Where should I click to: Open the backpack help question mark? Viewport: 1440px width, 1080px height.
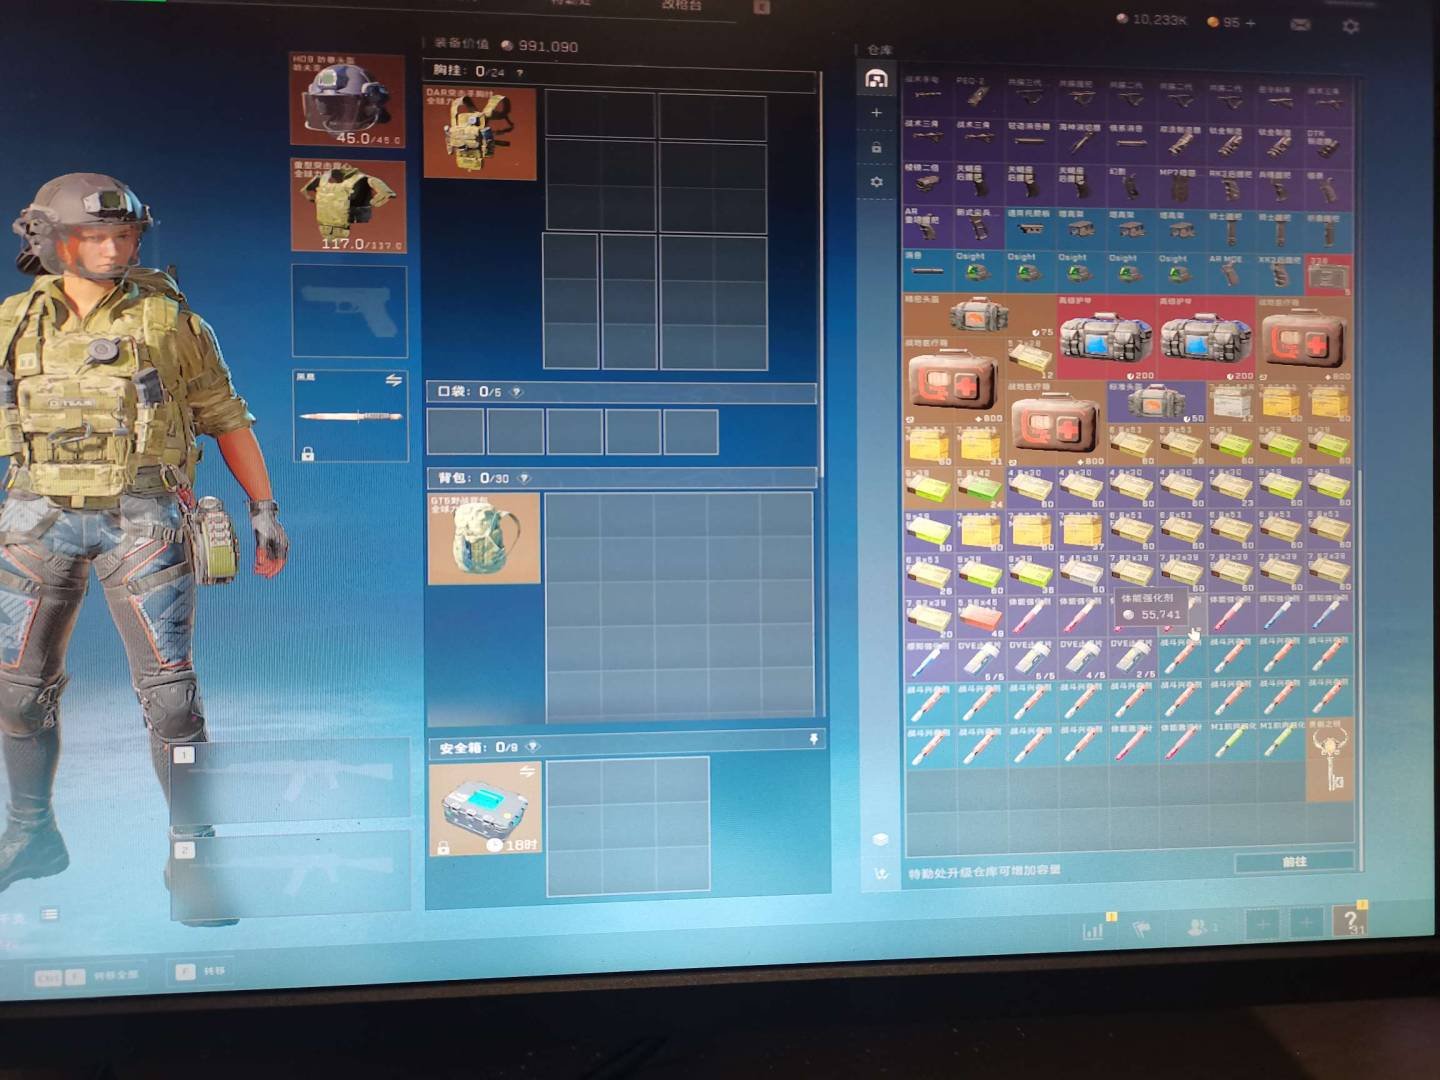pyautogui.click(x=525, y=478)
